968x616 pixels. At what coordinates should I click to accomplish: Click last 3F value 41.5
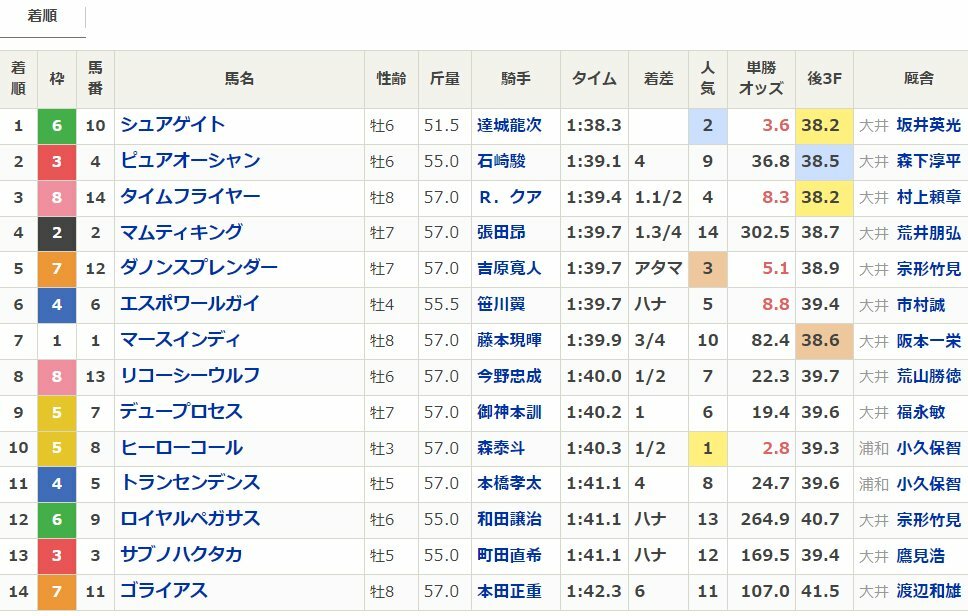coord(820,591)
